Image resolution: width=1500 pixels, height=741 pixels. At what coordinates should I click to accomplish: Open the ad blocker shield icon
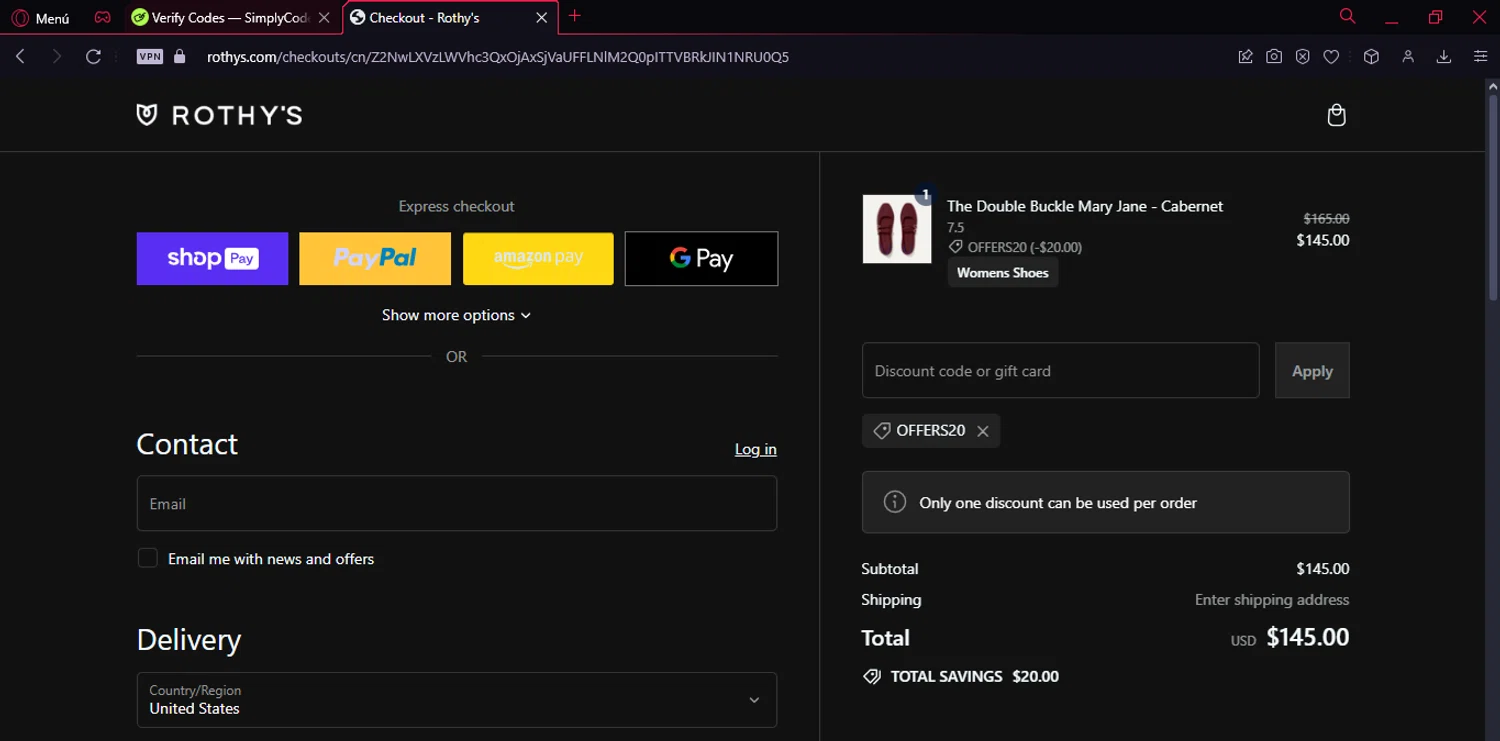1302,57
